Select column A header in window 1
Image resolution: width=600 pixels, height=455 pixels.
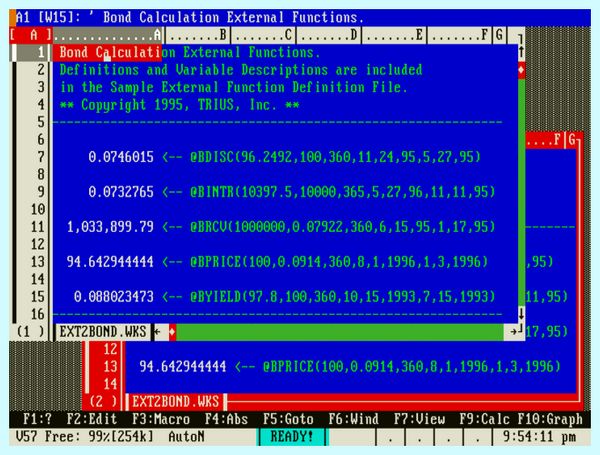tap(109, 35)
